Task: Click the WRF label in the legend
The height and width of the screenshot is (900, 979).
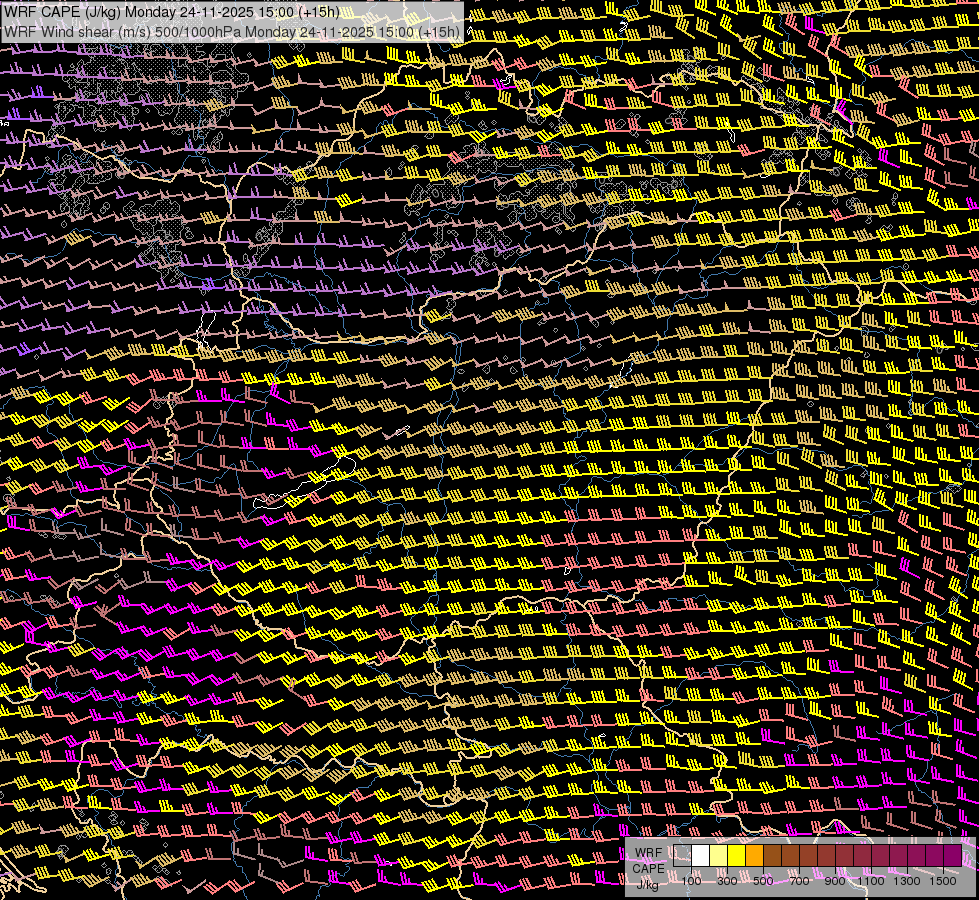Action: coord(649,853)
